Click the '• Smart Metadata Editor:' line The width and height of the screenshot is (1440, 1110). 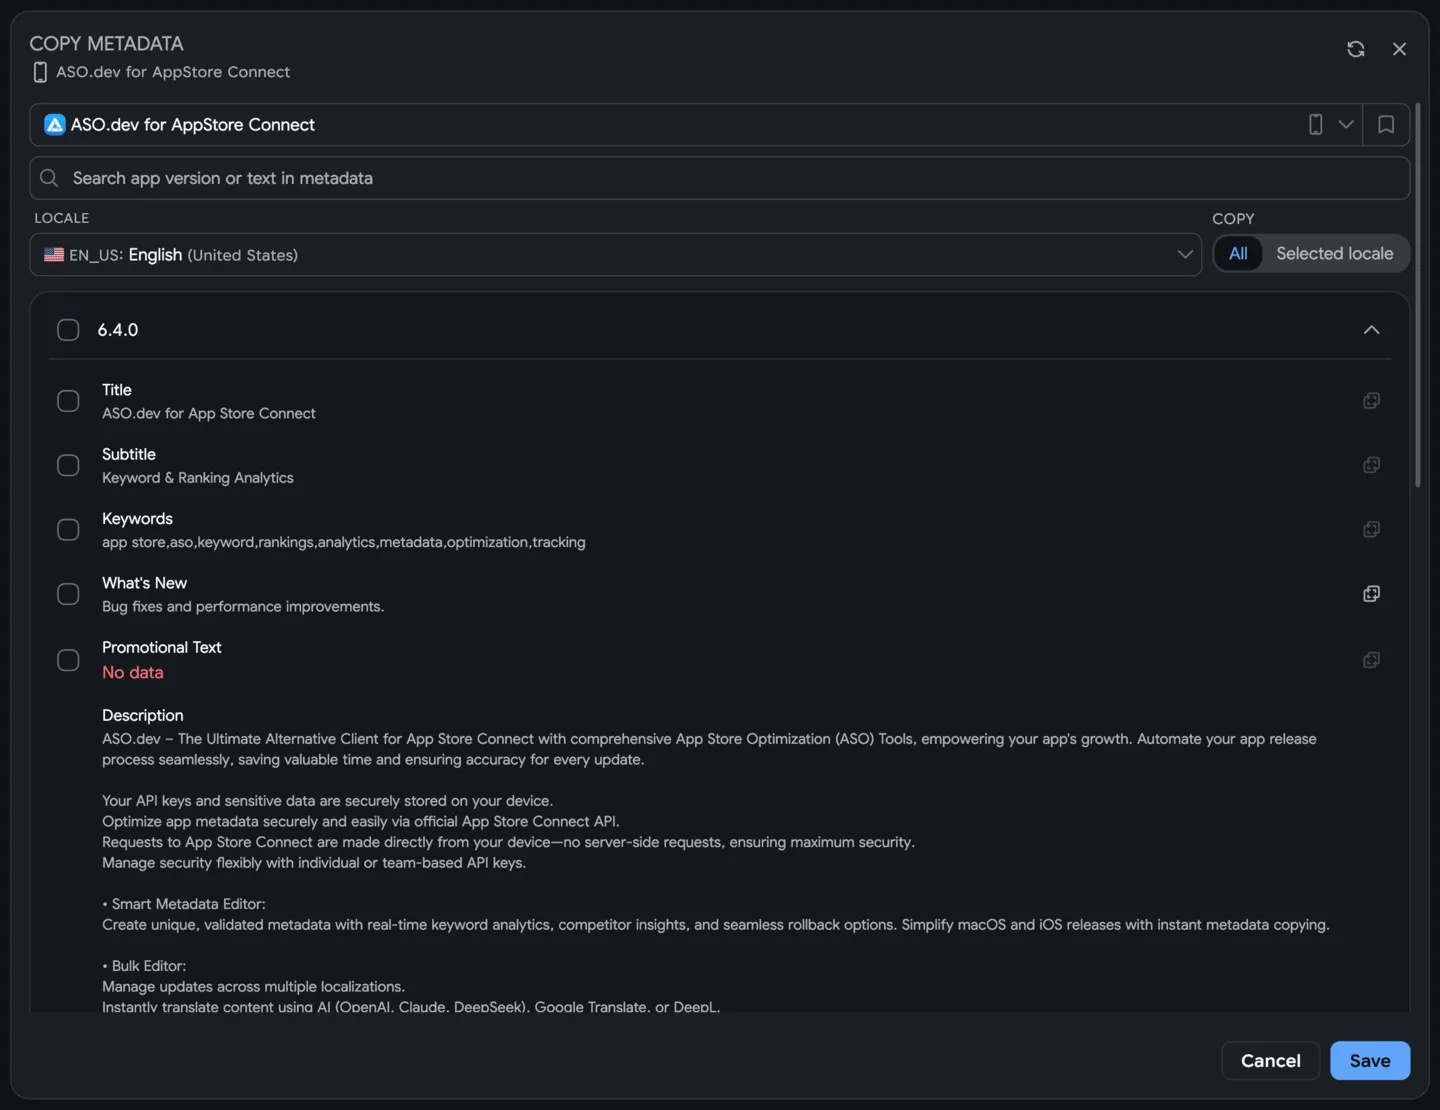(x=184, y=904)
